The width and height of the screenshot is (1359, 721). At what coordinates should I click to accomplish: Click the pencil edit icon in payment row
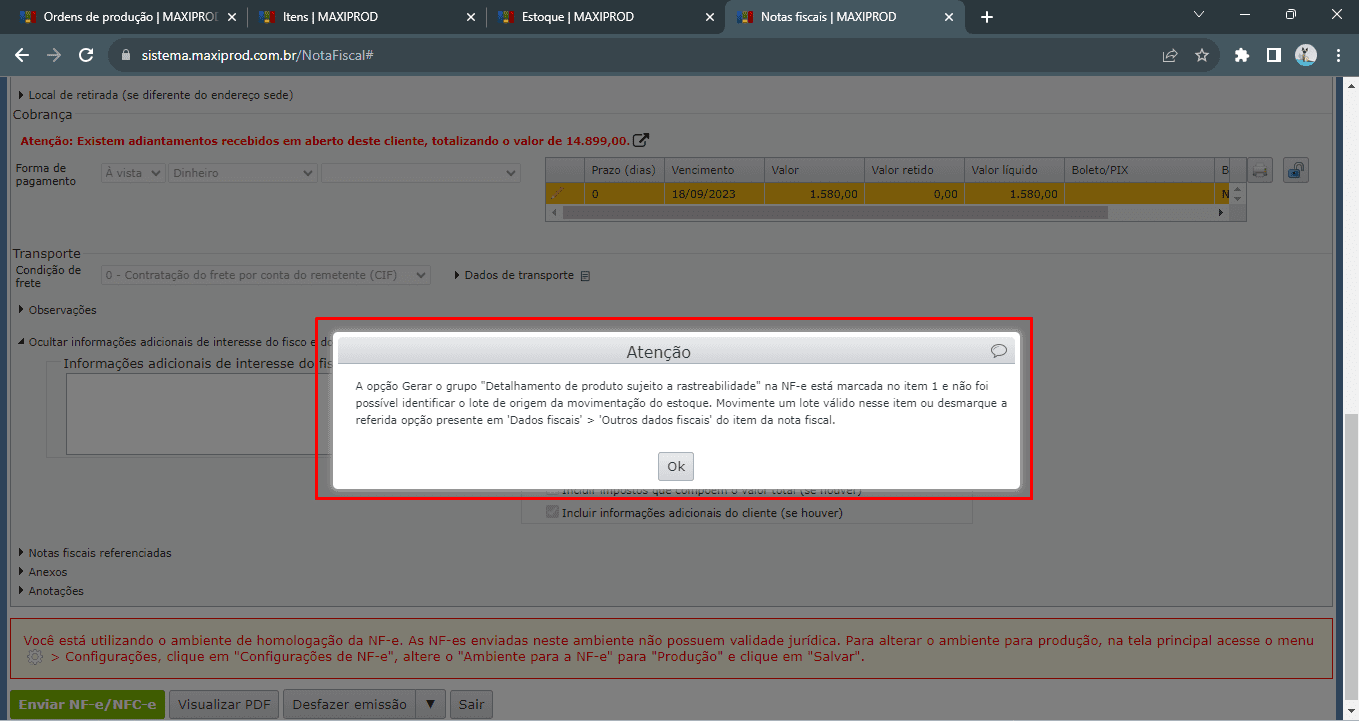click(x=558, y=193)
